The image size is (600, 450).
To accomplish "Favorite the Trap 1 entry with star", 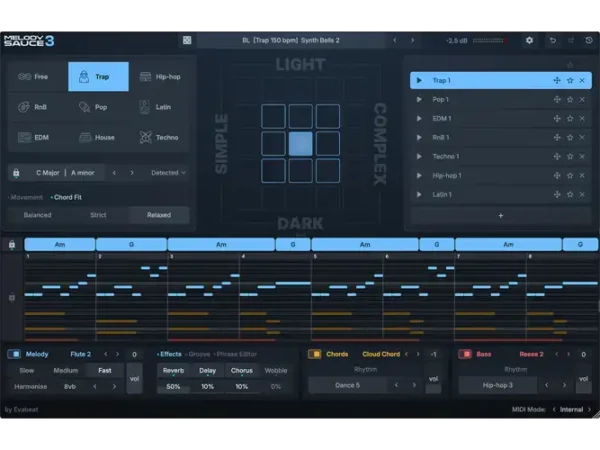I will tap(570, 80).
